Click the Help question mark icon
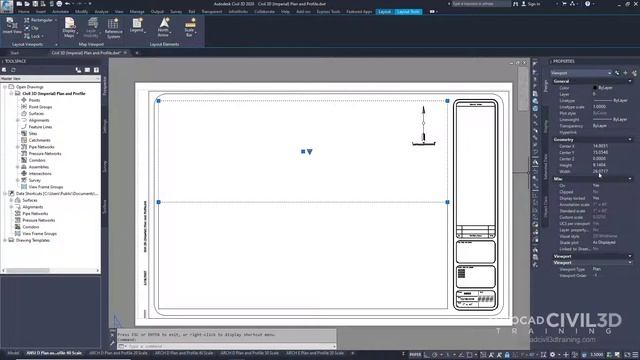Screen dimensions: 640x360 [587, 4]
